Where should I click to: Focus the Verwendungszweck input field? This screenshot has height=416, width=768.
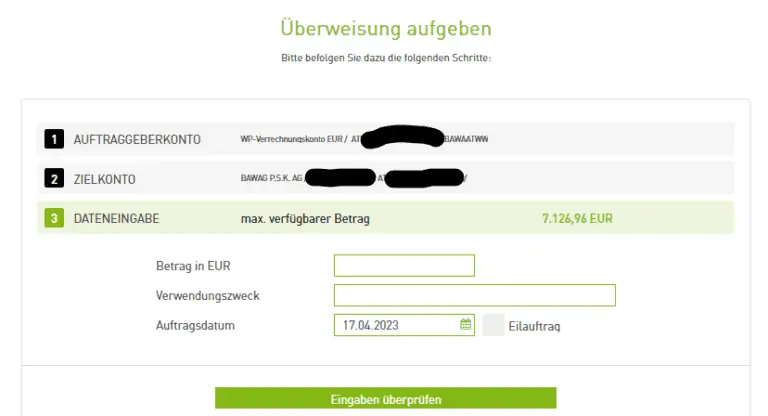[475, 295]
